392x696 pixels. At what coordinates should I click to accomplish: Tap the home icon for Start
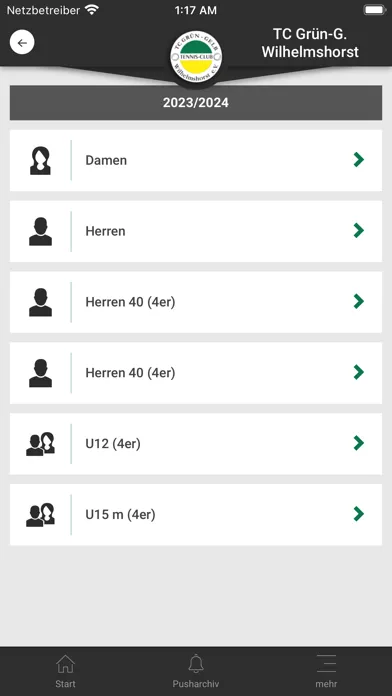[x=65, y=664]
